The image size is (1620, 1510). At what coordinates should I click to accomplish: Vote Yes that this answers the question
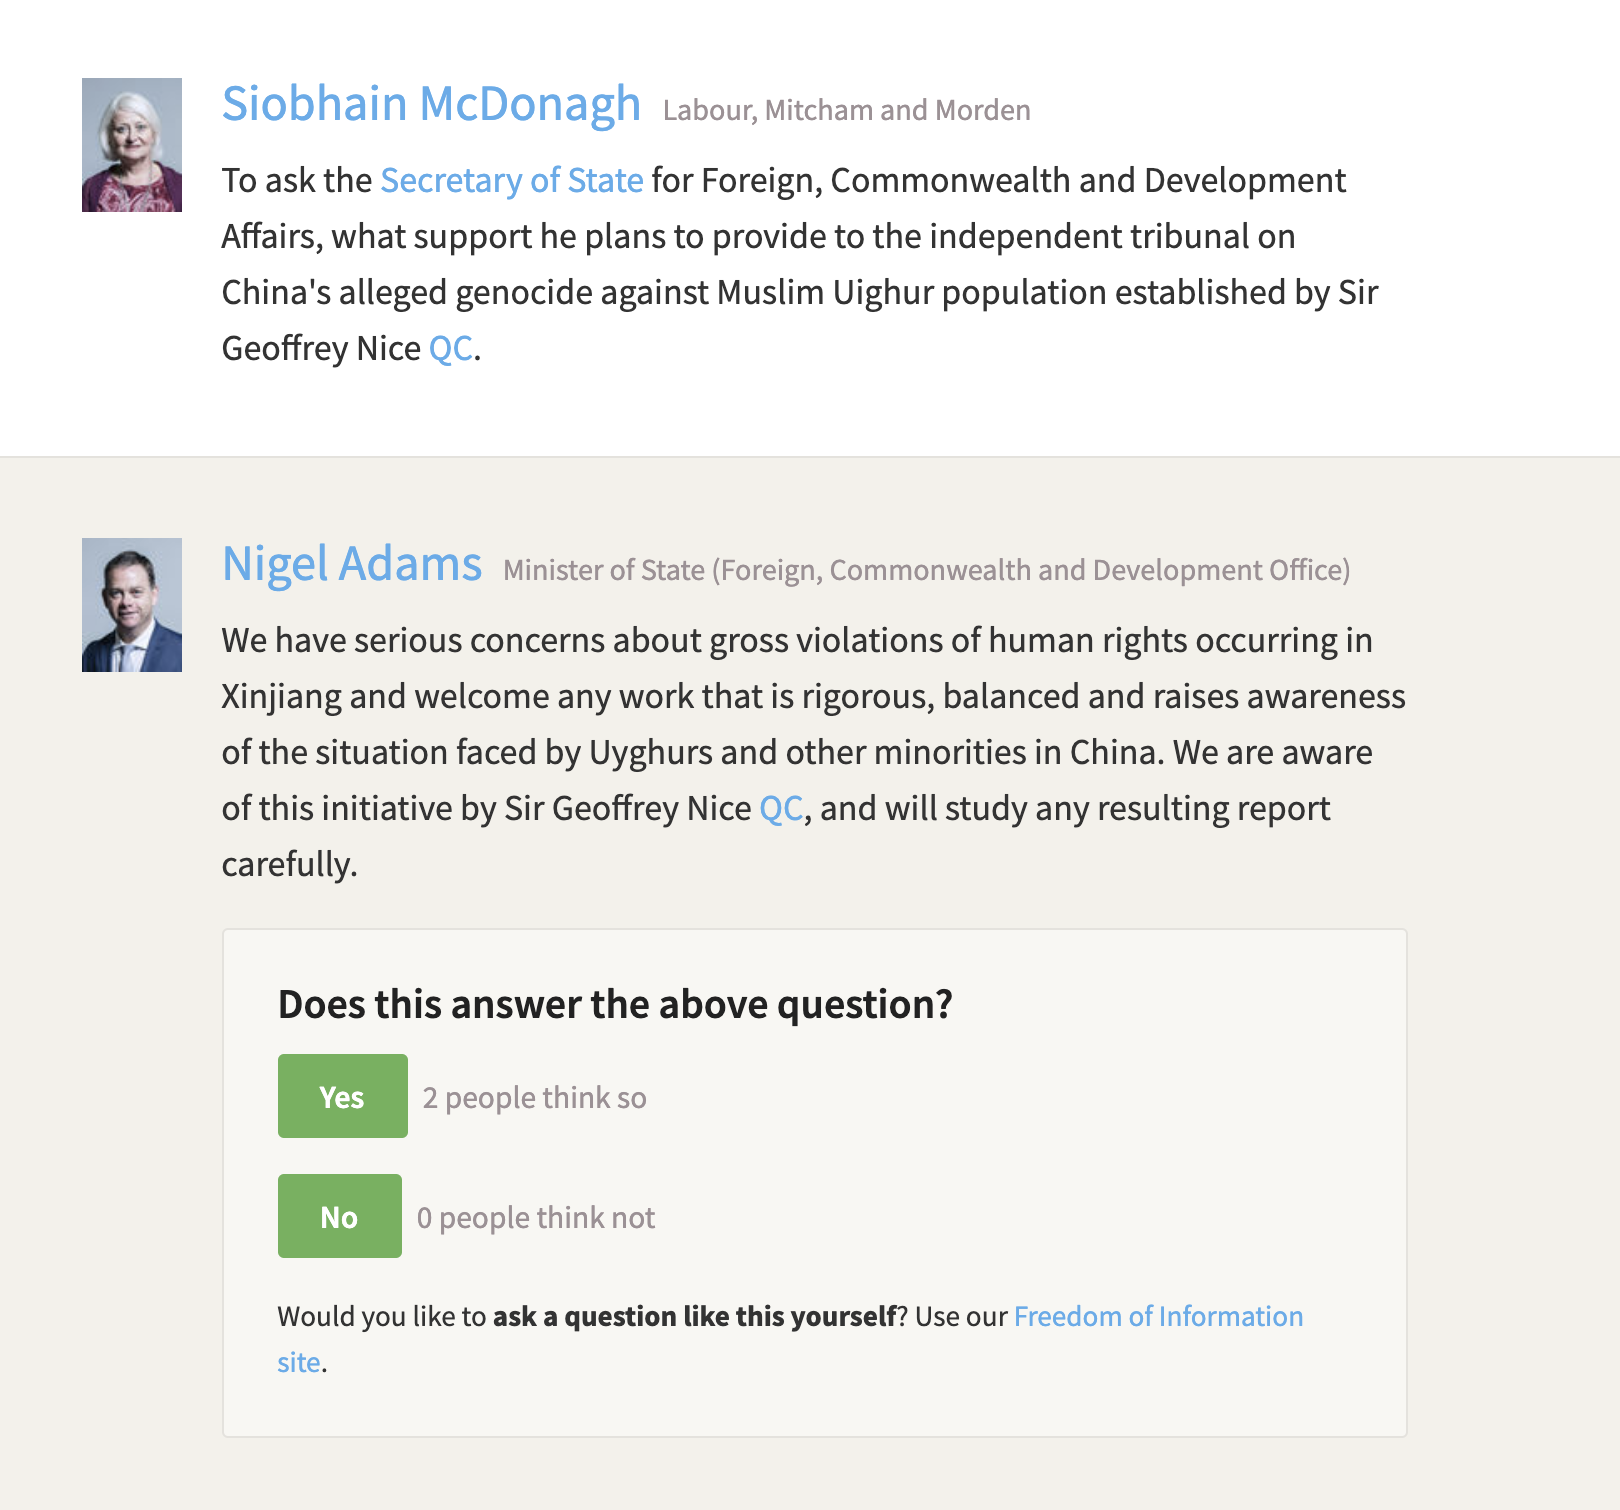(x=342, y=1096)
